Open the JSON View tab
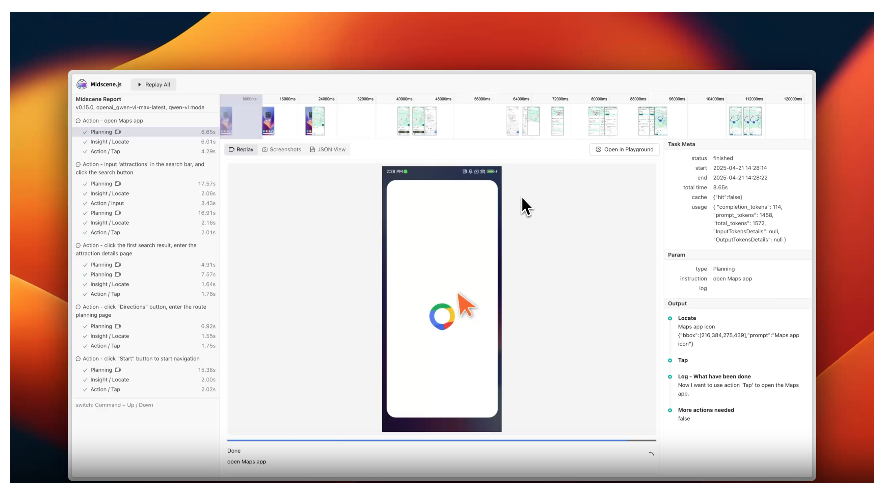This screenshot has height=483, width=879. (327, 150)
